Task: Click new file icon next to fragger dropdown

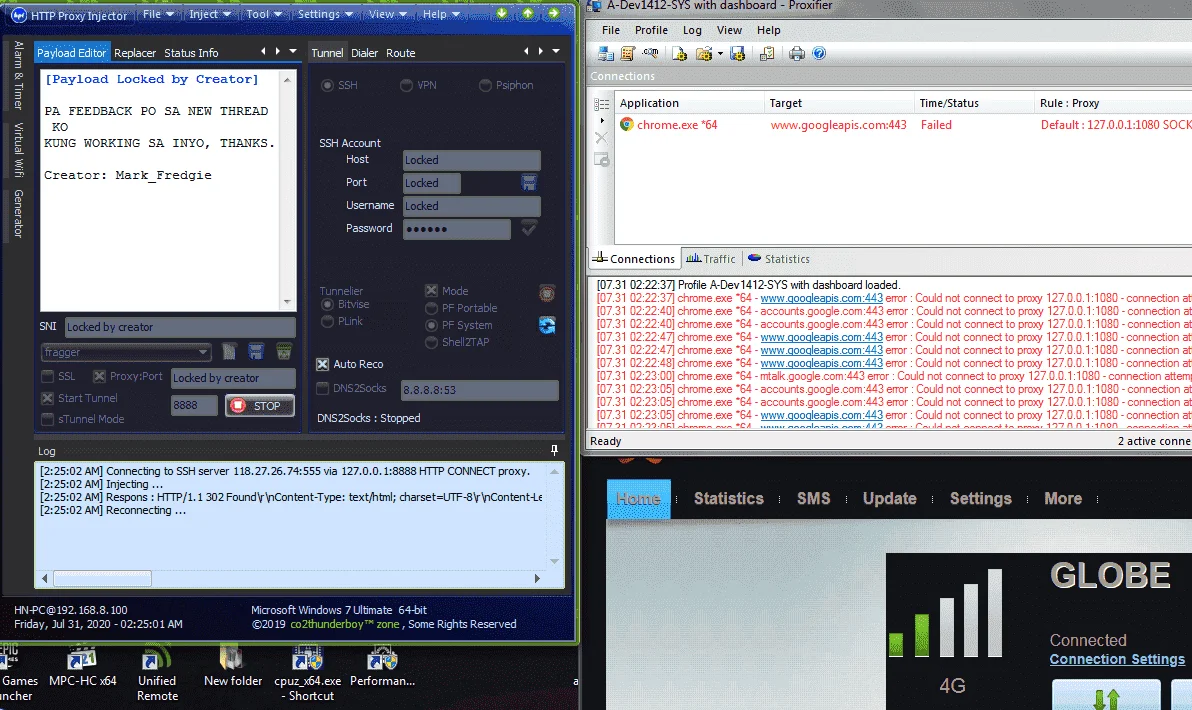Action: (x=230, y=352)
